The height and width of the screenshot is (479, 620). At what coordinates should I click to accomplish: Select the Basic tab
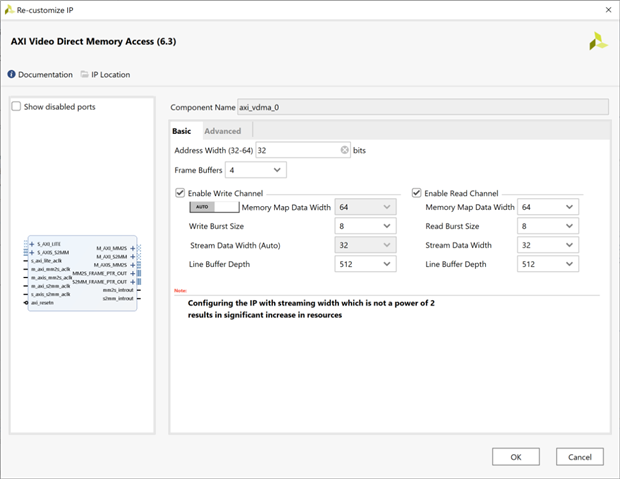click(182, 131)
